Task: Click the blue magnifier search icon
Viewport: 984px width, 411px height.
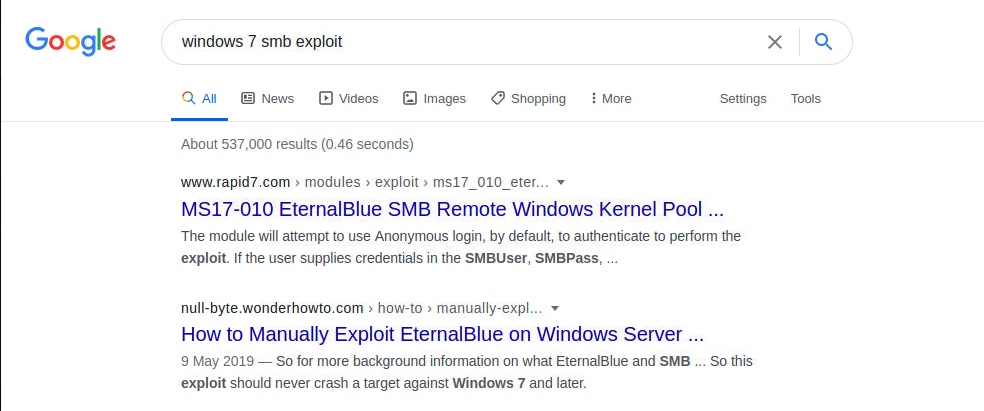Action: pyautogui.click(x=823, y=42)
